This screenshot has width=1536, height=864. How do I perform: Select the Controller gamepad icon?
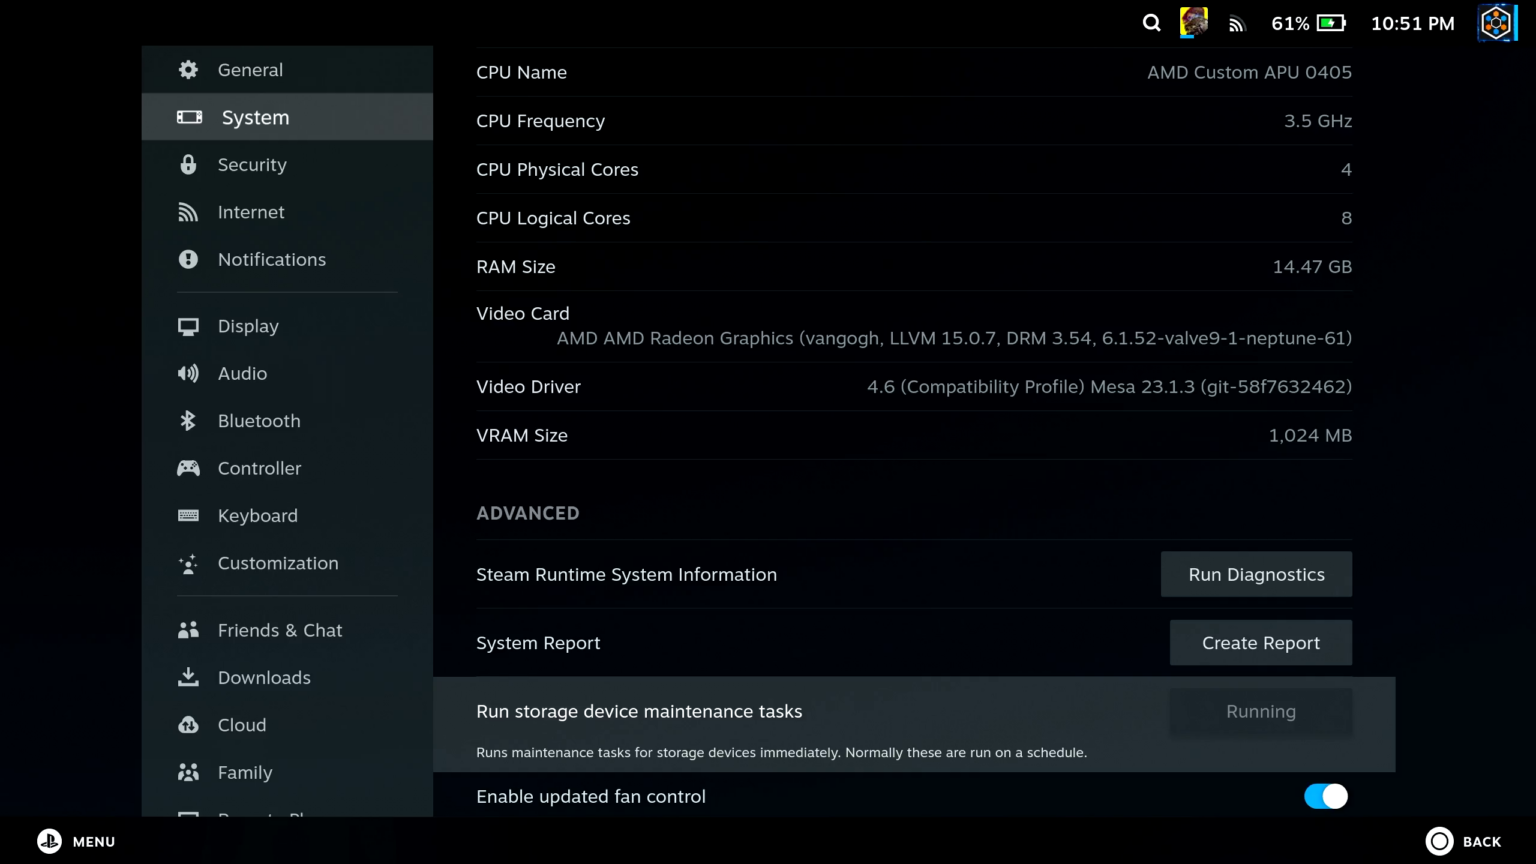point(188,468)
